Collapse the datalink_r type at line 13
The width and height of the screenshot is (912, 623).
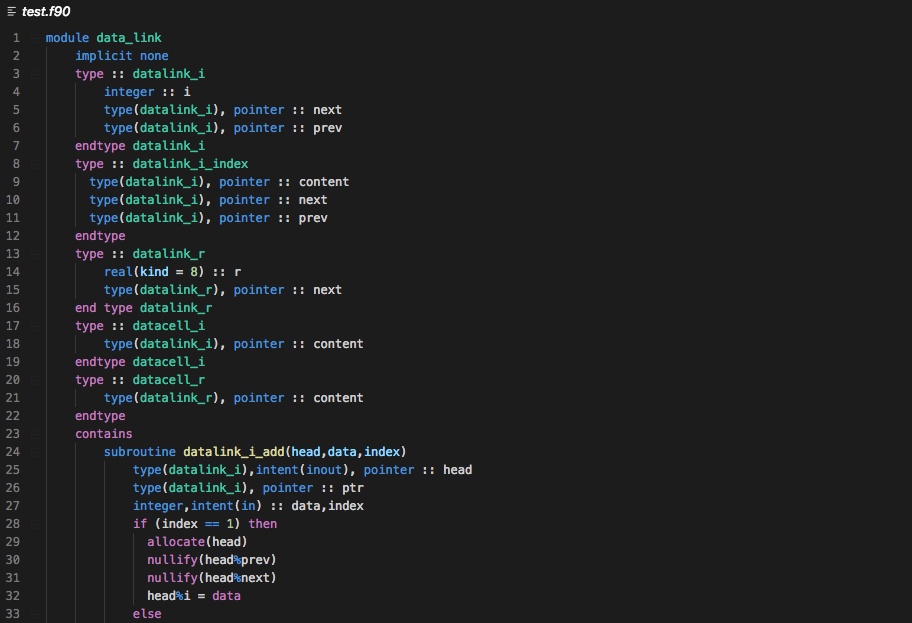pyautogui.click(x=35, y=254)
